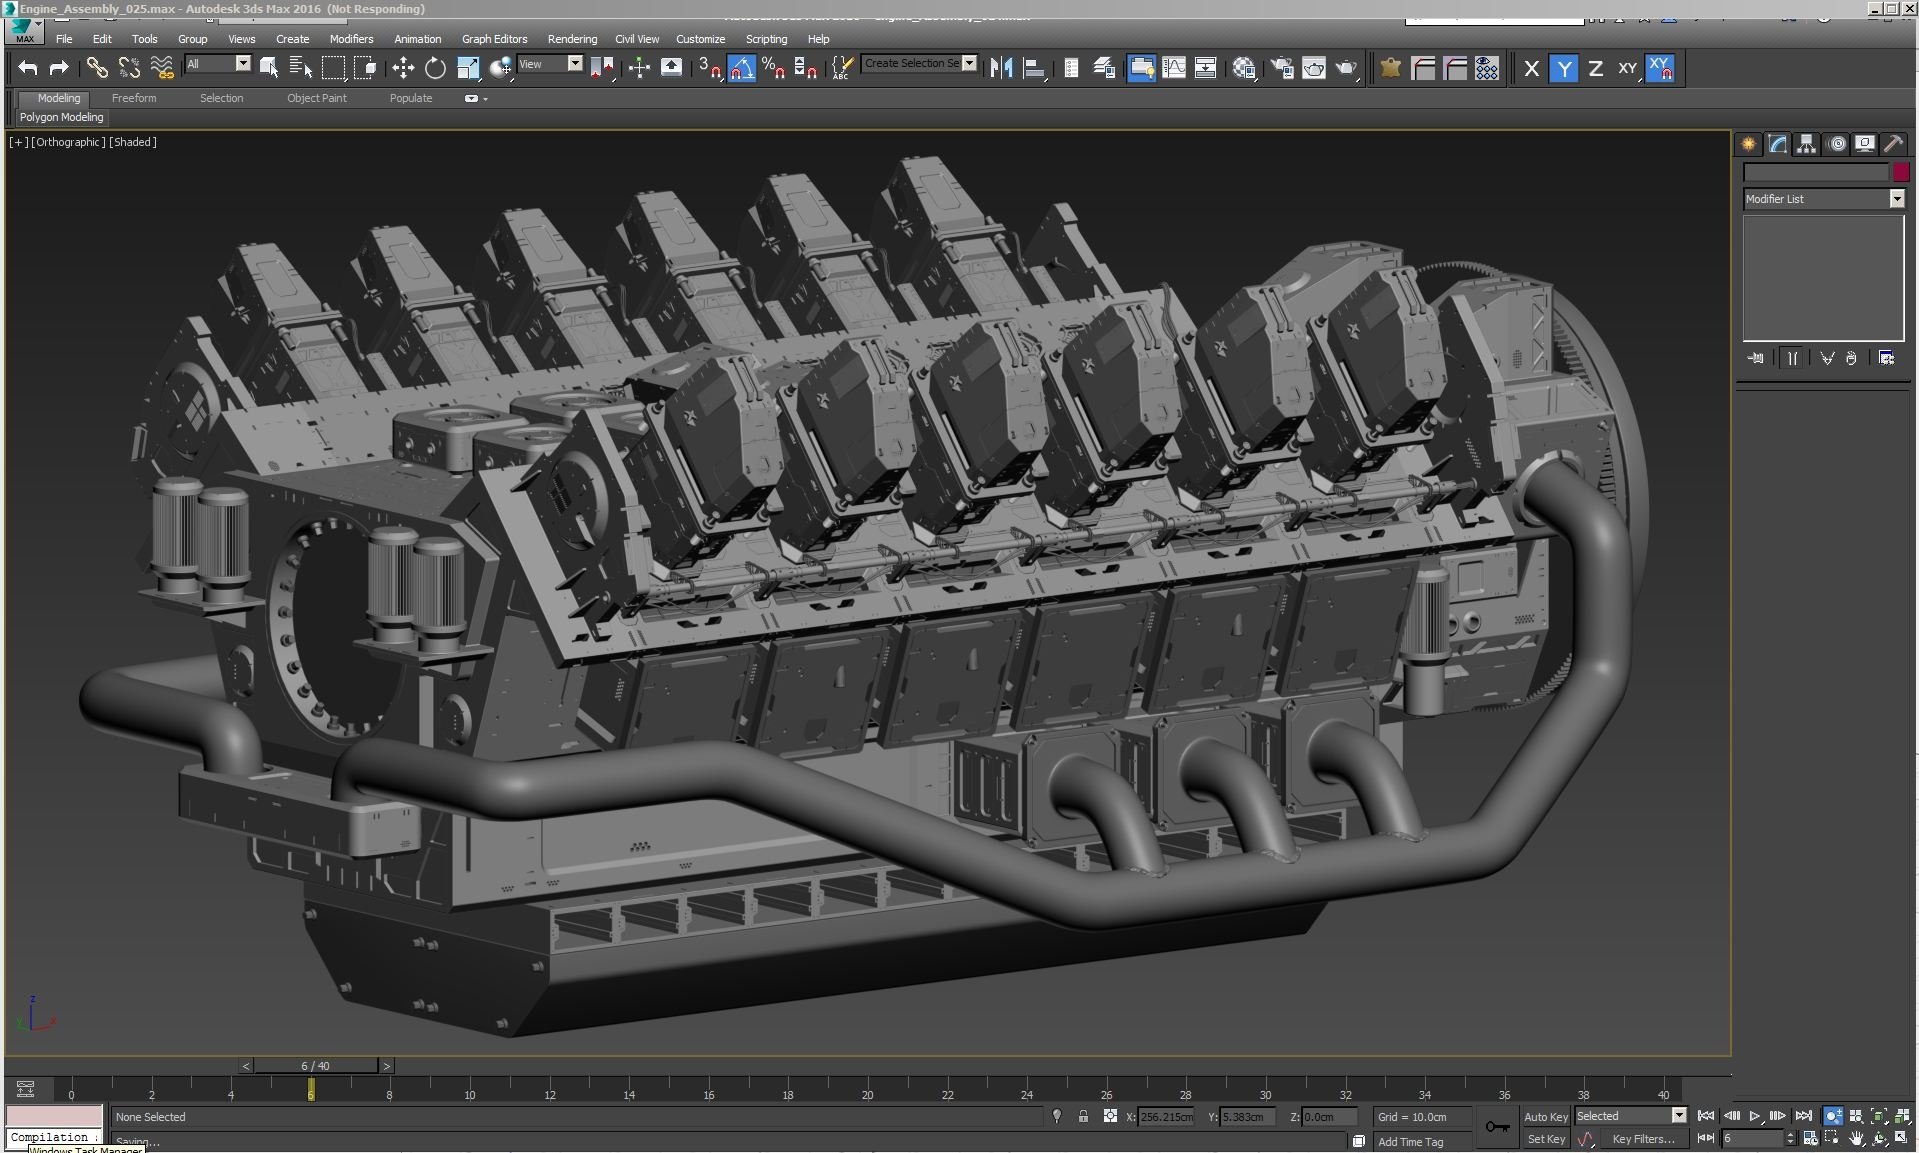Click the Set Key button
Image resolution: width=1919 pixels, height=1153 pixels.
click(x=1545, y=1139)
